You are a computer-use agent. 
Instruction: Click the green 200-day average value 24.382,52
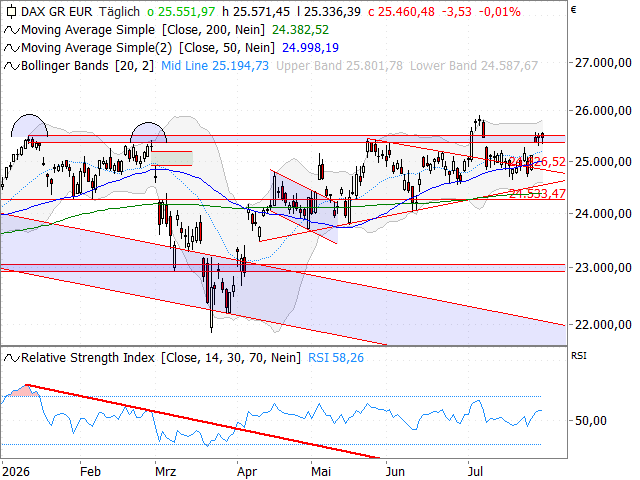(300, 30)
